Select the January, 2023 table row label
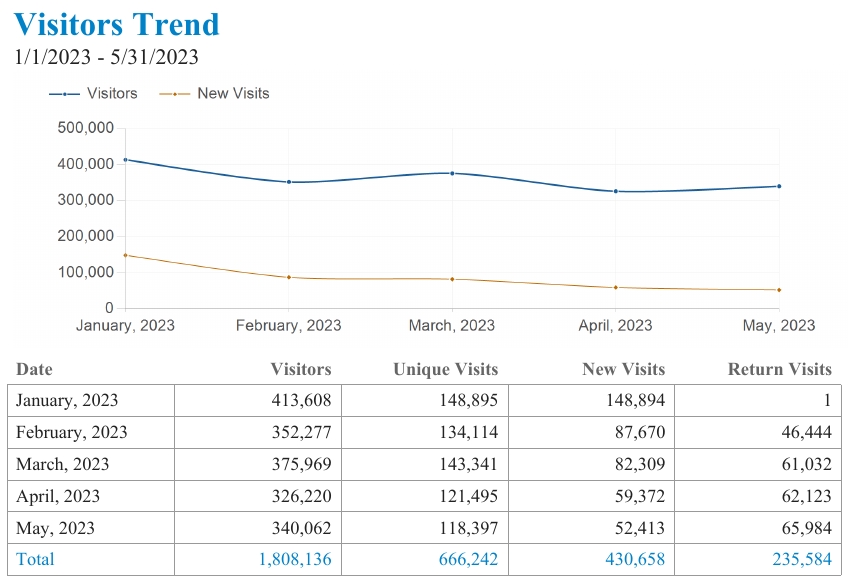 coord(67,401)
